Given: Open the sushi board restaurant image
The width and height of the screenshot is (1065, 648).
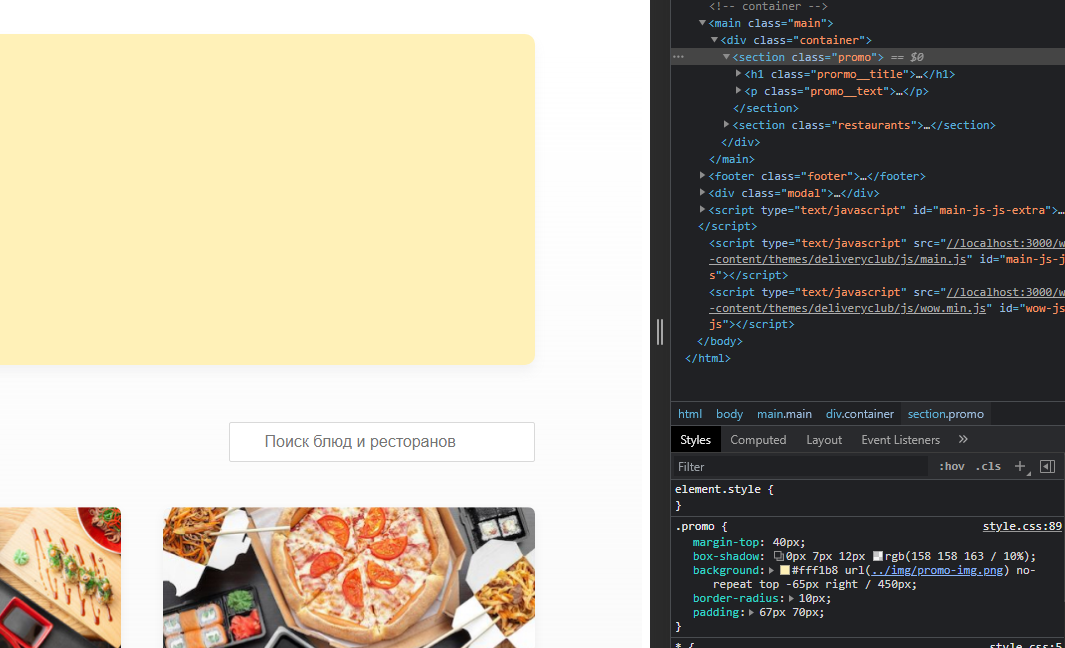Looking at the screenshot, I should [x=60, y=577].
